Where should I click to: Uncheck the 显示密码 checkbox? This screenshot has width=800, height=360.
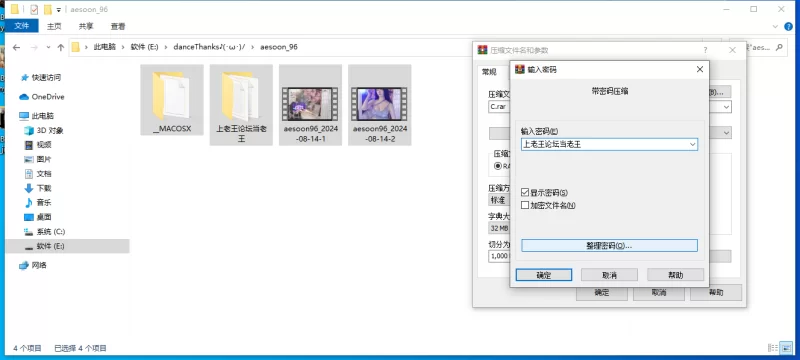pos(525,193)
